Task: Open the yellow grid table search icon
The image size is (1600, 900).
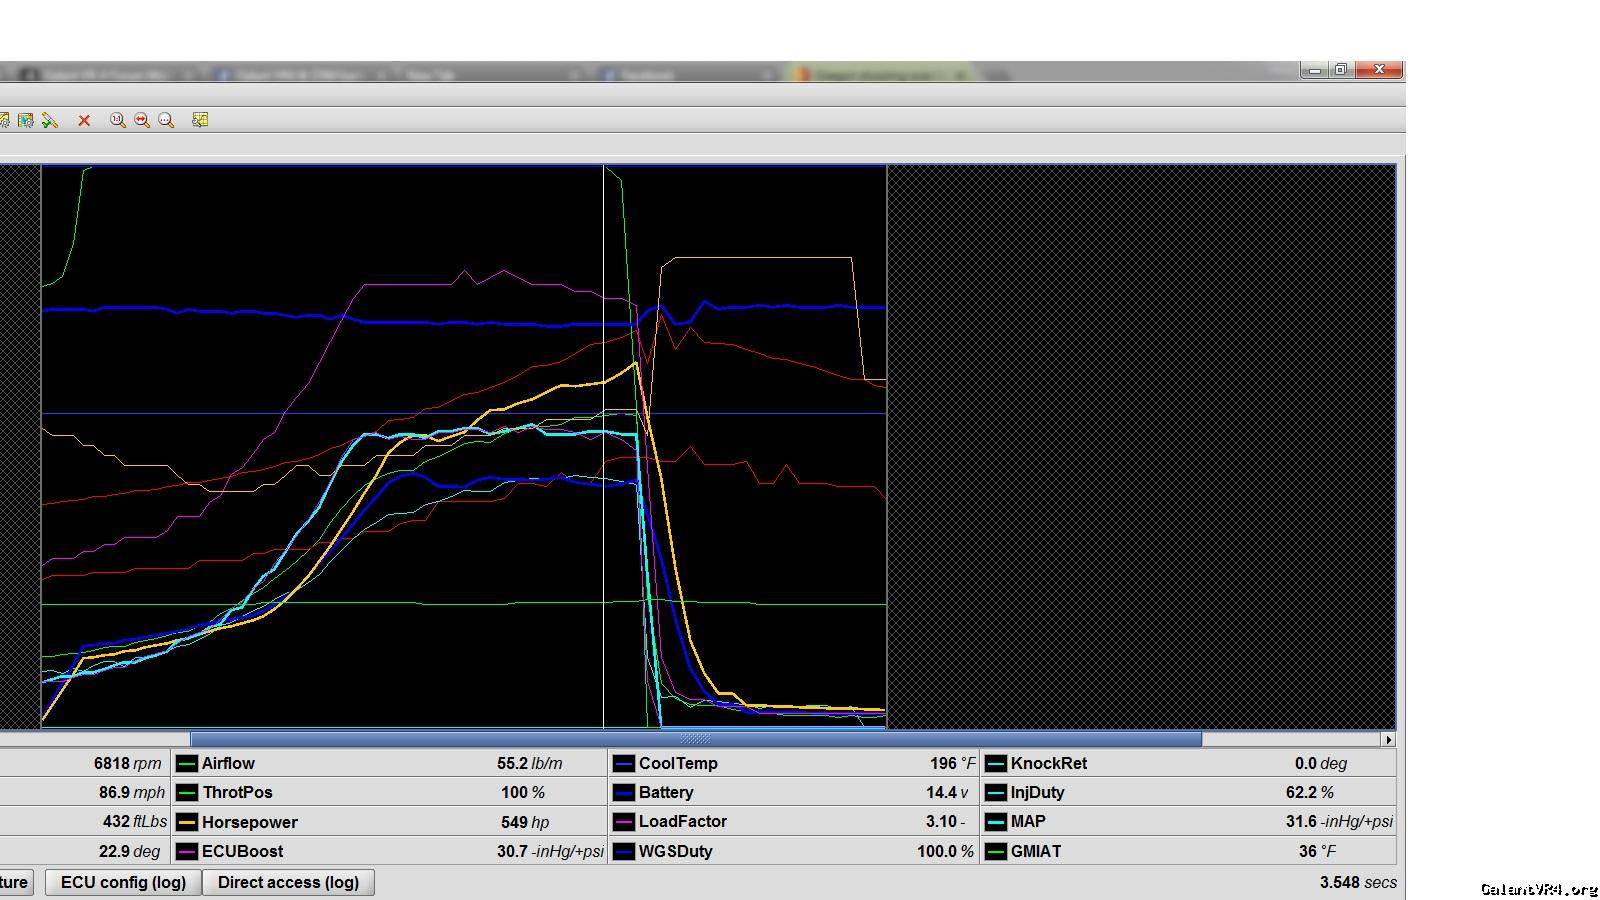Action: [200, 120]
